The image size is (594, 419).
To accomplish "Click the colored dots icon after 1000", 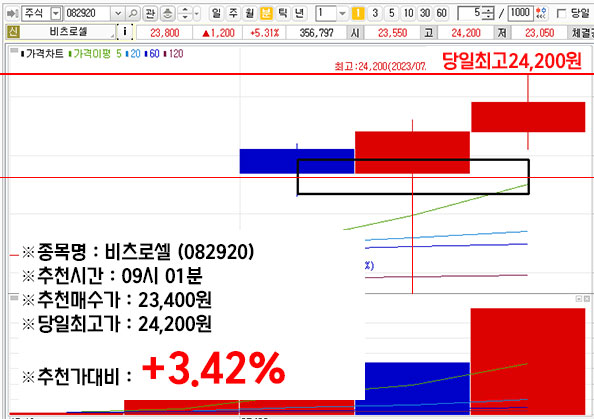I will [541, 13].
